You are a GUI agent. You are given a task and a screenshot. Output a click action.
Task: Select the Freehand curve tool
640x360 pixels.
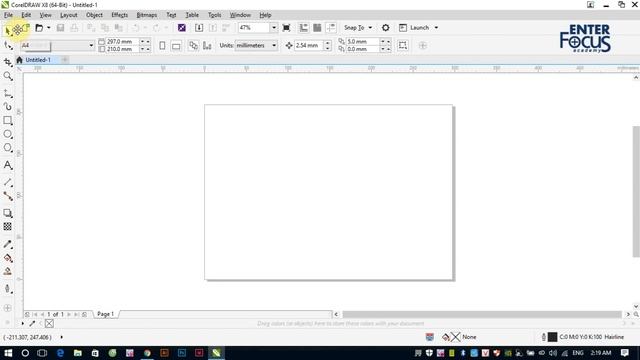point(8,93)
